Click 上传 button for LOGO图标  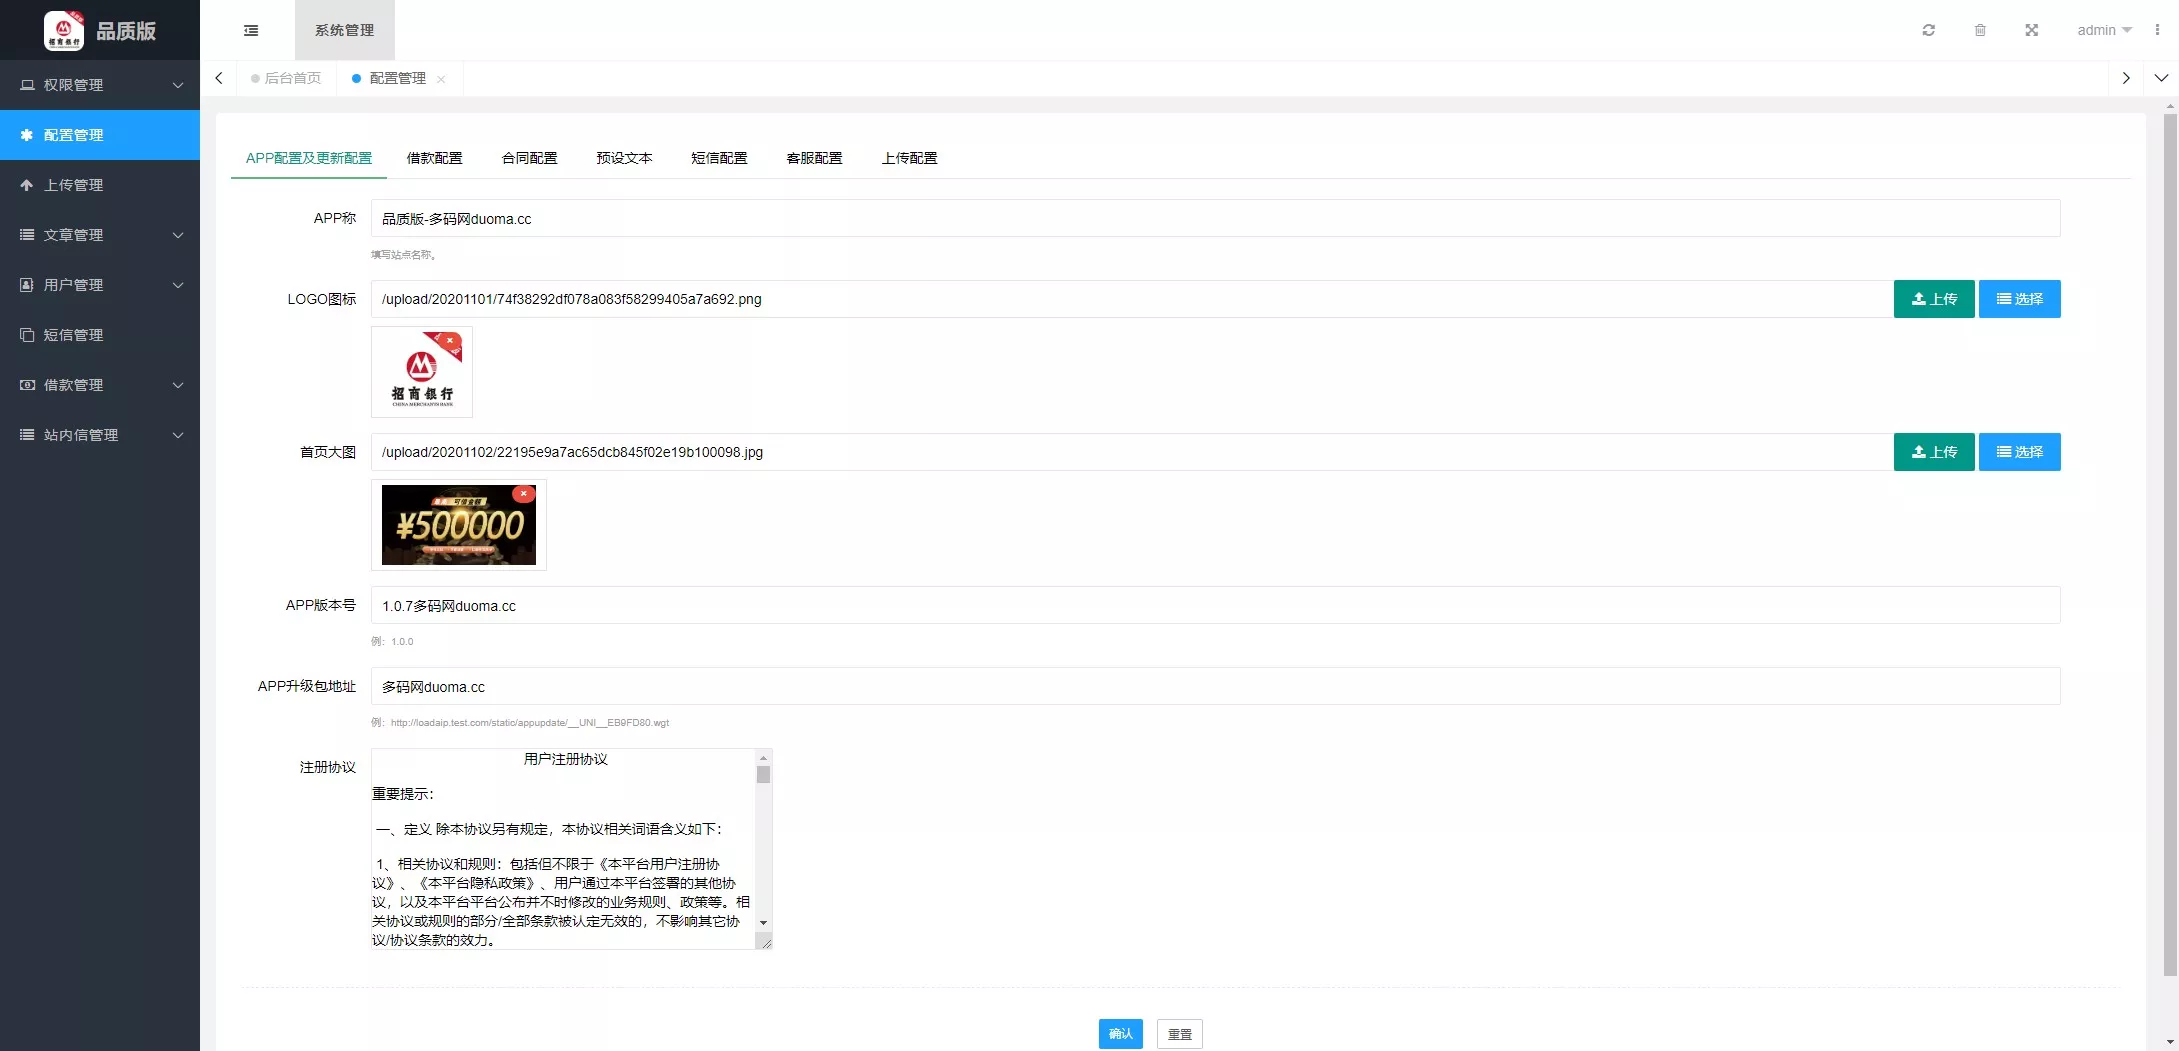click(x=1933, y=299)
